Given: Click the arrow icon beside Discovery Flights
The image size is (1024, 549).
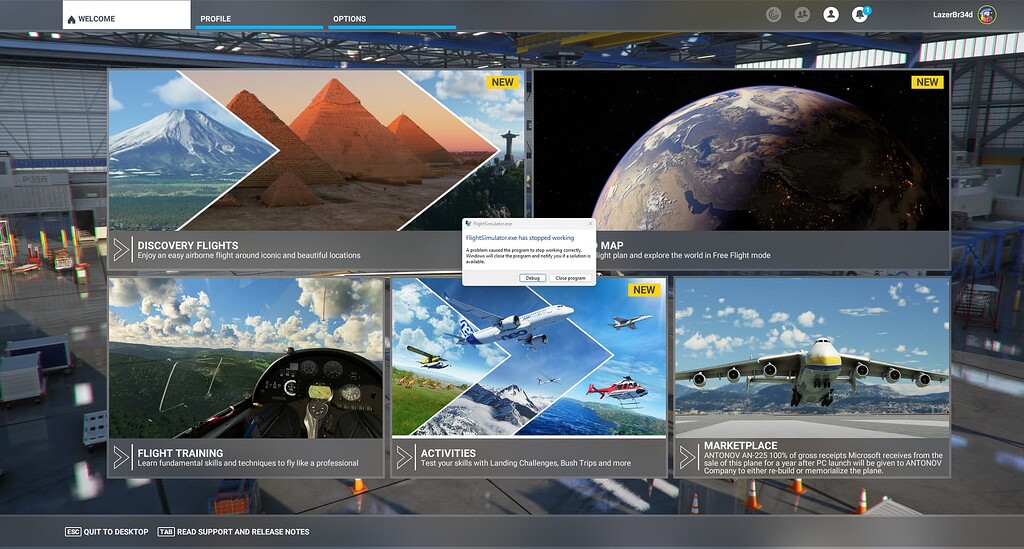Looking at the screenshot, I should [x=121, y=250].
